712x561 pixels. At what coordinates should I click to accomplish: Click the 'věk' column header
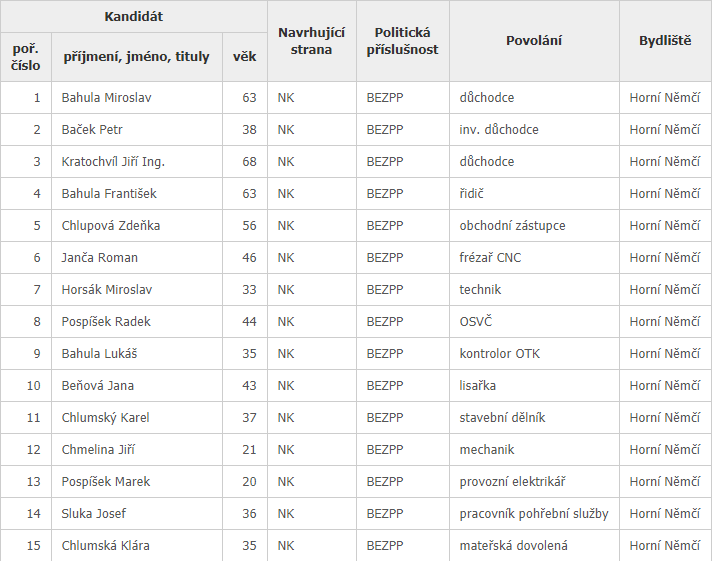pyautogui.click(x=244, y=57)
